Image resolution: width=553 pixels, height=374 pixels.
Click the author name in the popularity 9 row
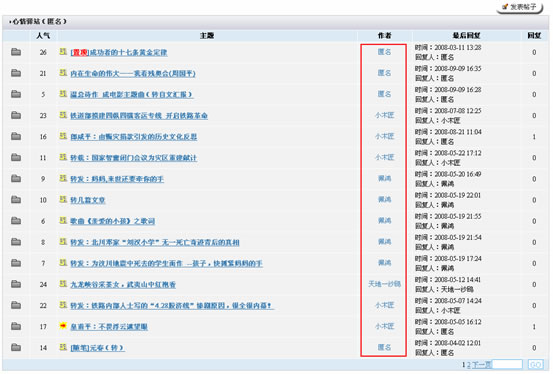click(384, 179)
